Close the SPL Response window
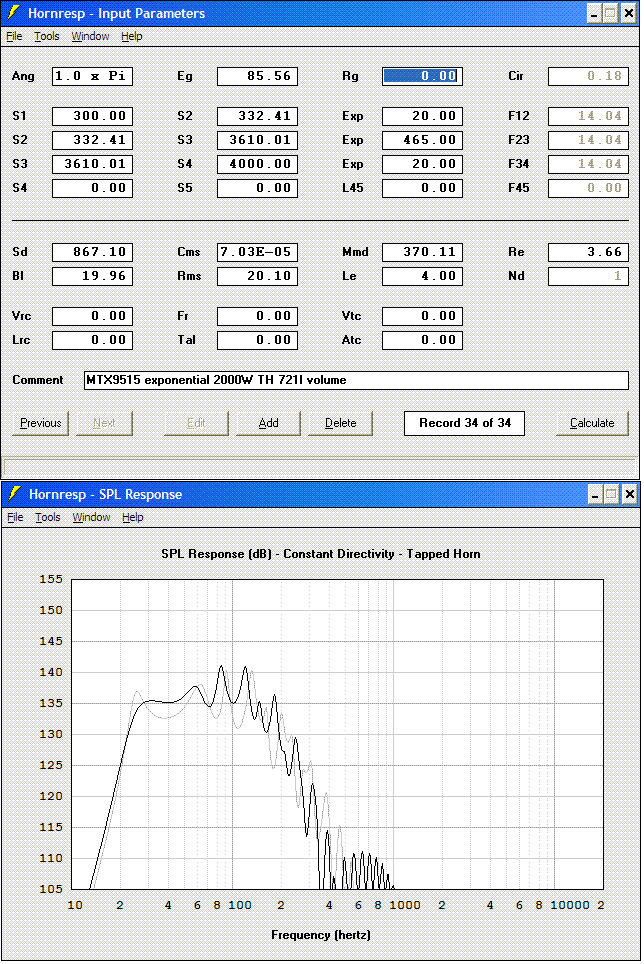This screenshot has height=964, width=644. pyautogui.click(x=630, y=494)
